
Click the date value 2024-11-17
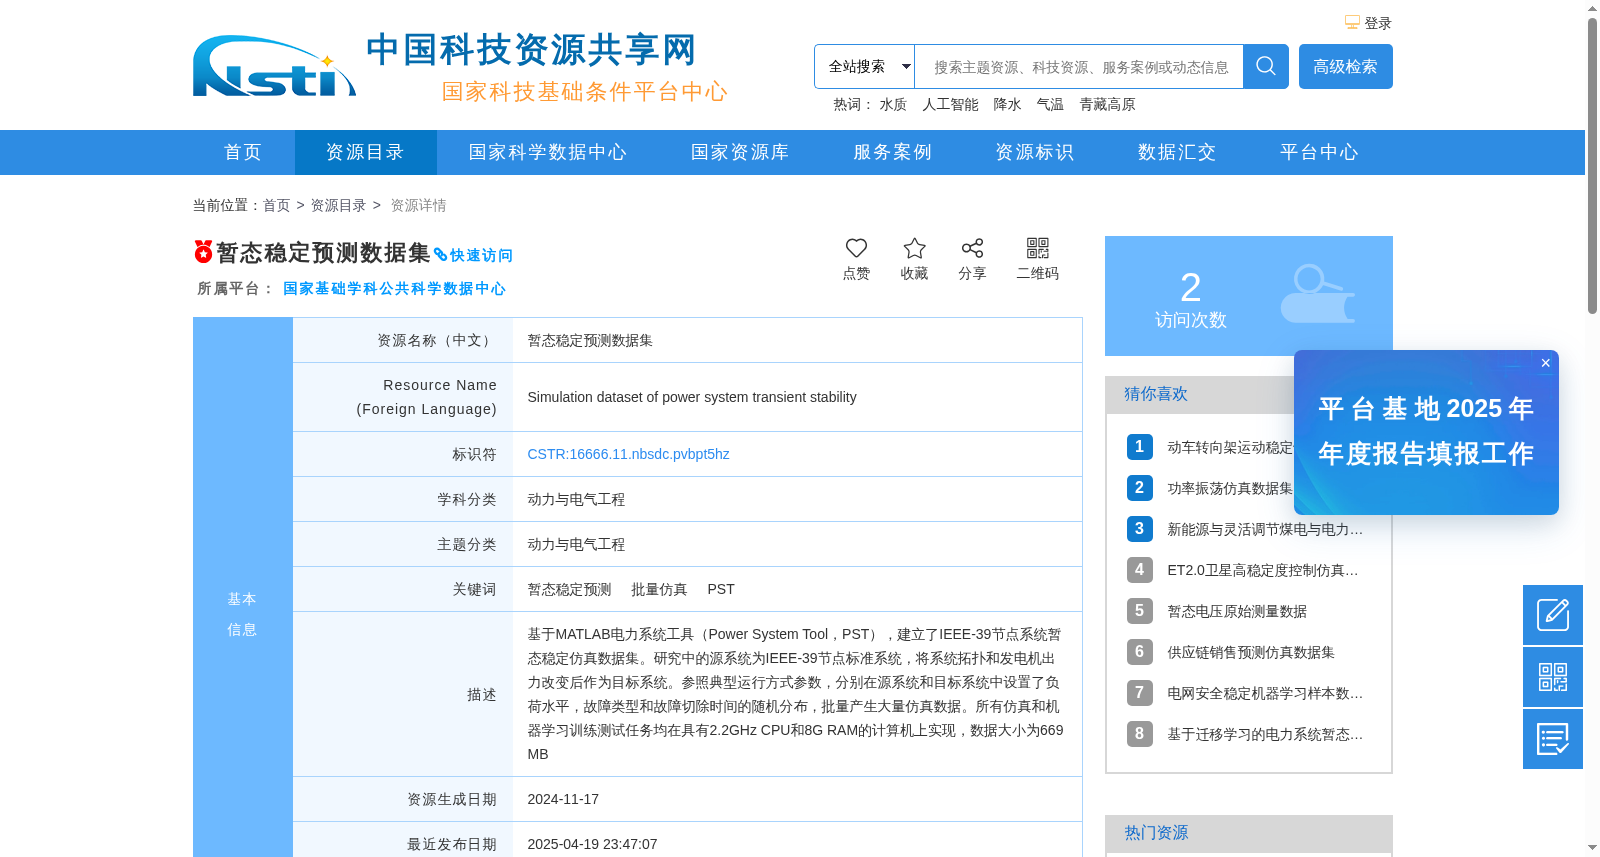(x=563, y=799)
